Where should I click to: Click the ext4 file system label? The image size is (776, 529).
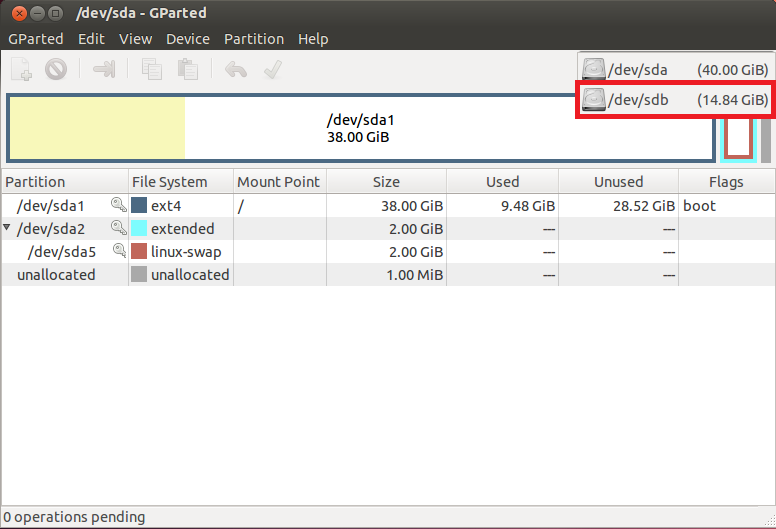pyautogui.click(x=166, y=206)
